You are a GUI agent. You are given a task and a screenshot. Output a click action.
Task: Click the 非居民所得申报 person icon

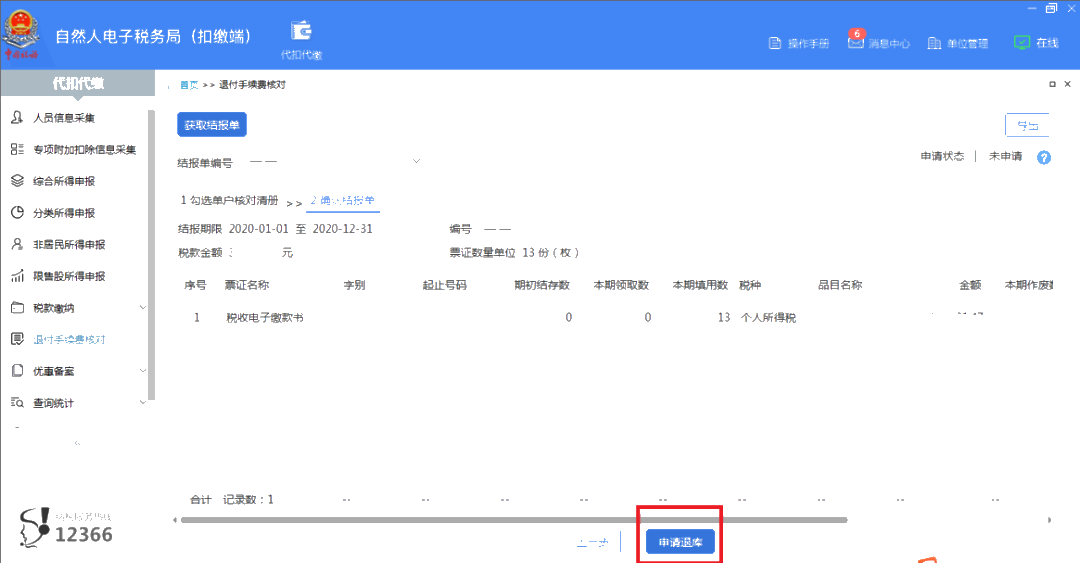tap(17, 245)
